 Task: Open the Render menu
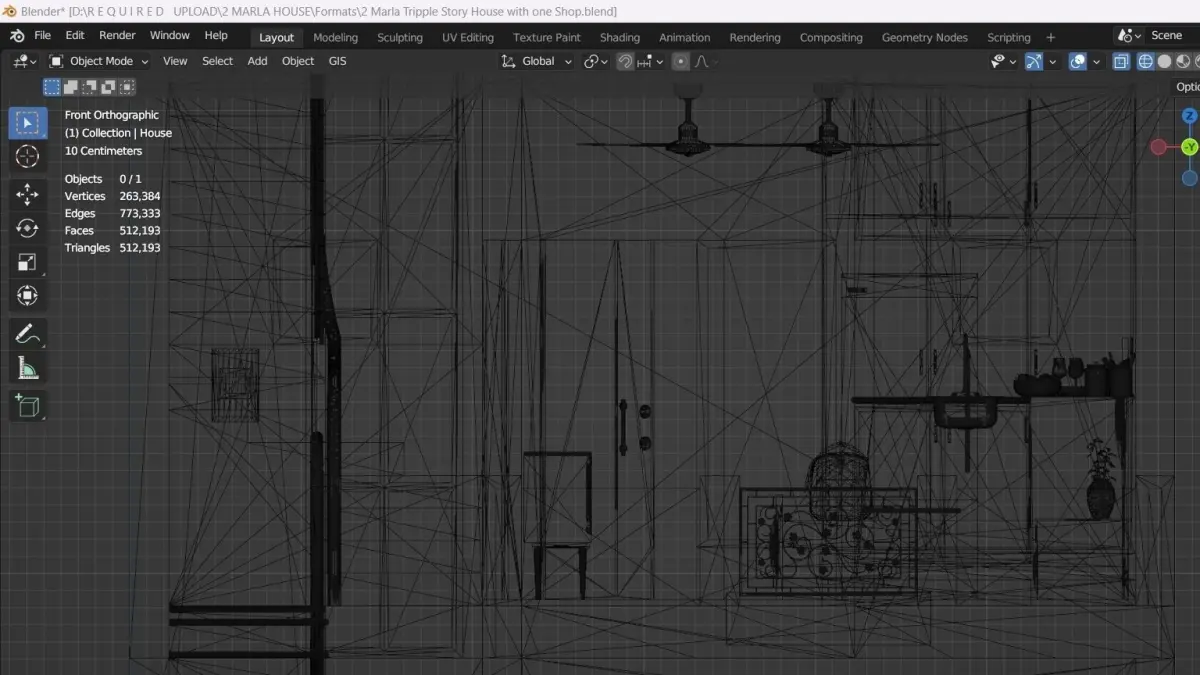117,35
